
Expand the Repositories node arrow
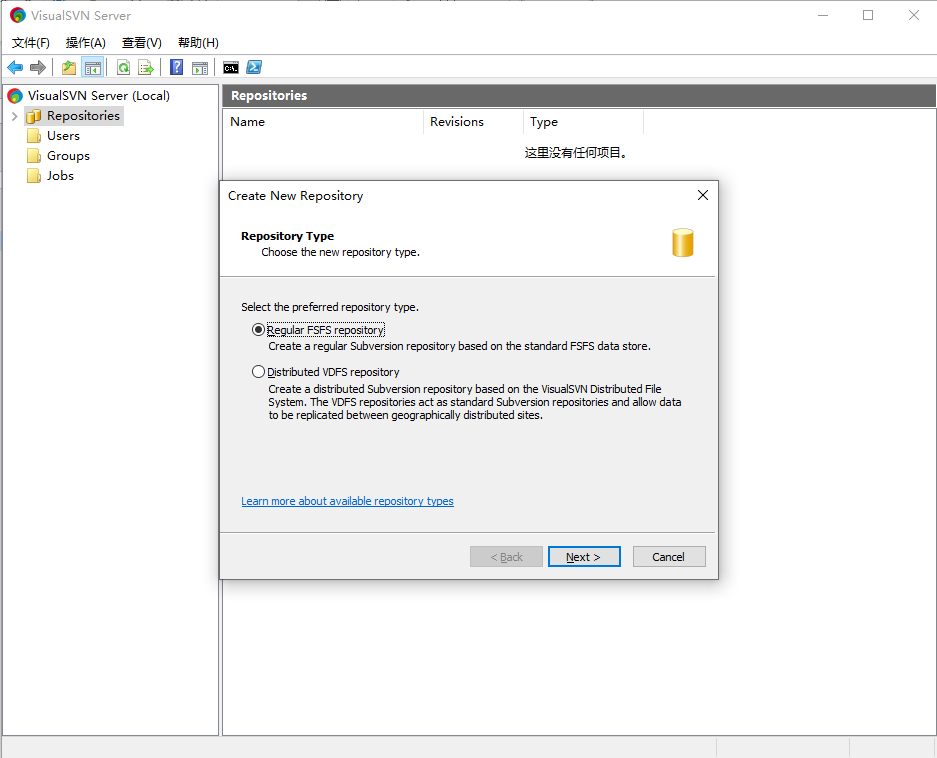15,116
